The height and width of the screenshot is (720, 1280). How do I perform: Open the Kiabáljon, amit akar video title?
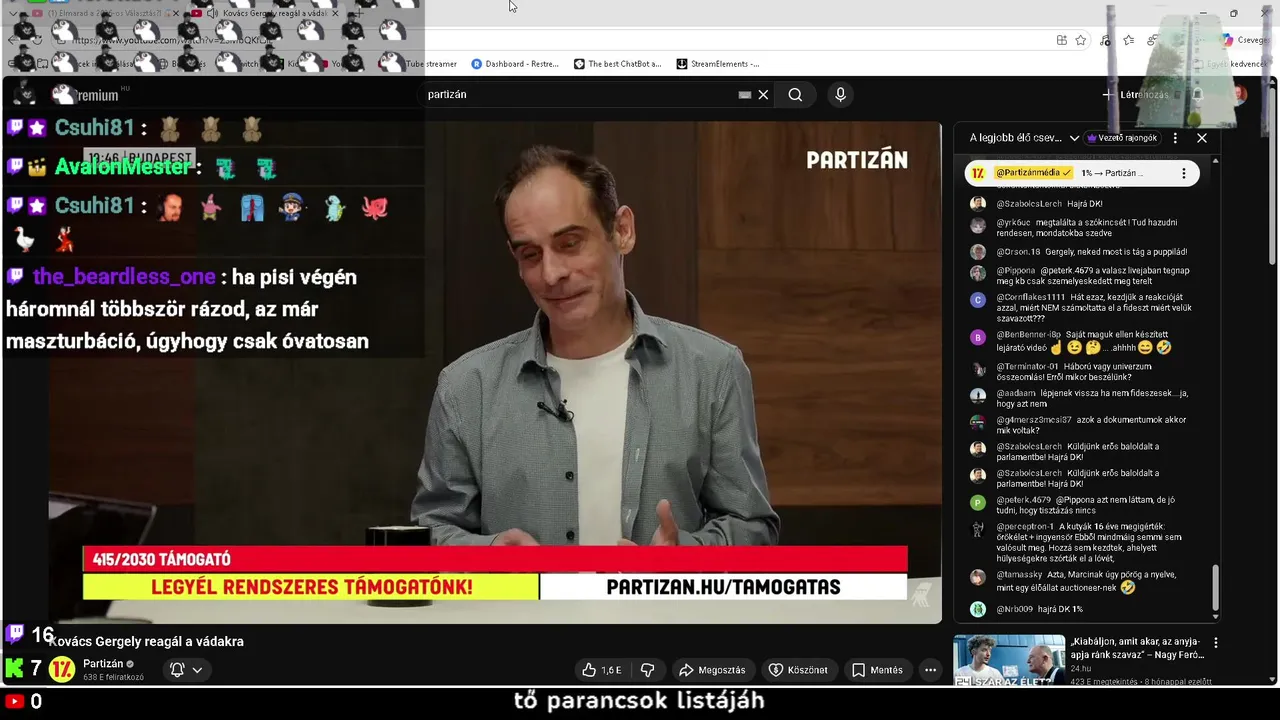tap(1138, 648)
